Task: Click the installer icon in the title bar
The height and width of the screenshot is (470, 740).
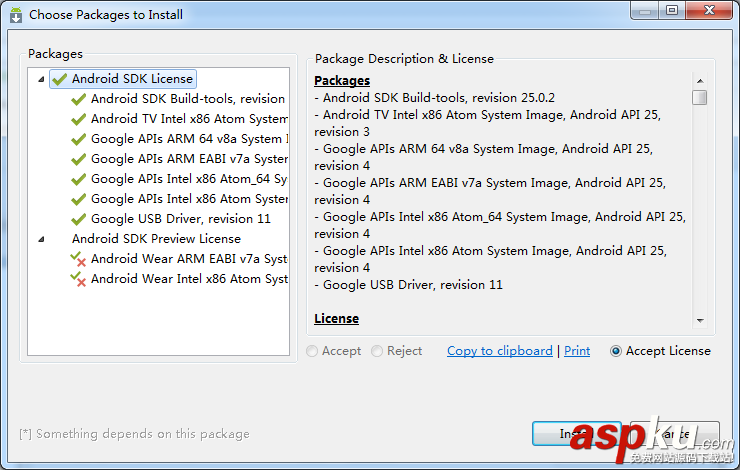Action: (15, 15)
